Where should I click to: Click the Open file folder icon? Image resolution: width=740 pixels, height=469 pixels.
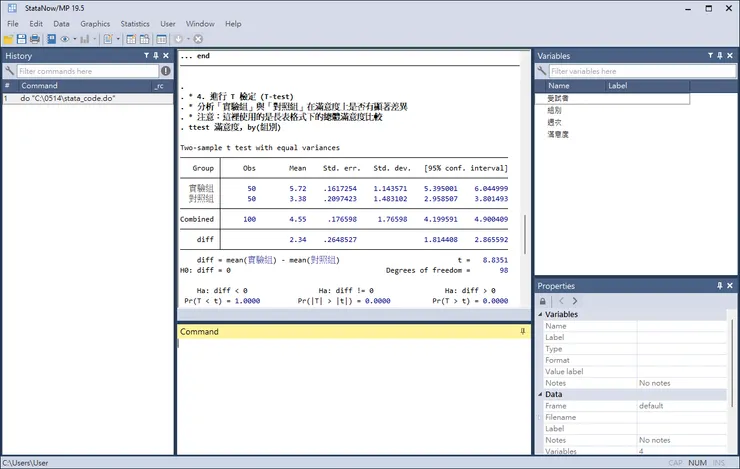click(8, 39)
